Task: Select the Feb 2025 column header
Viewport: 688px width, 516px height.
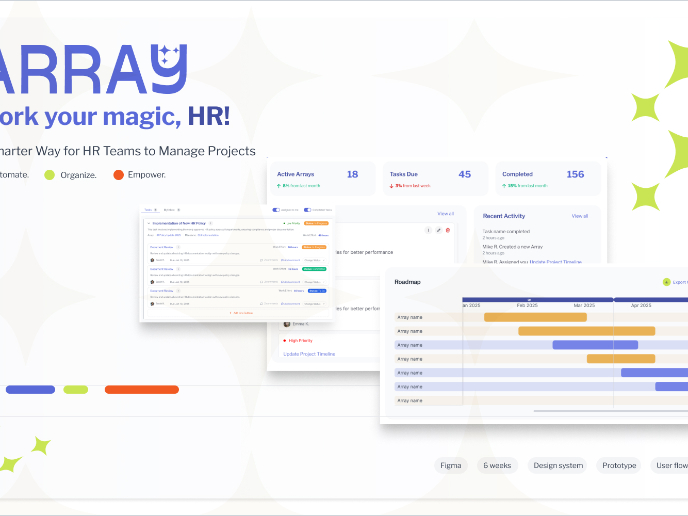Action: 527,305
